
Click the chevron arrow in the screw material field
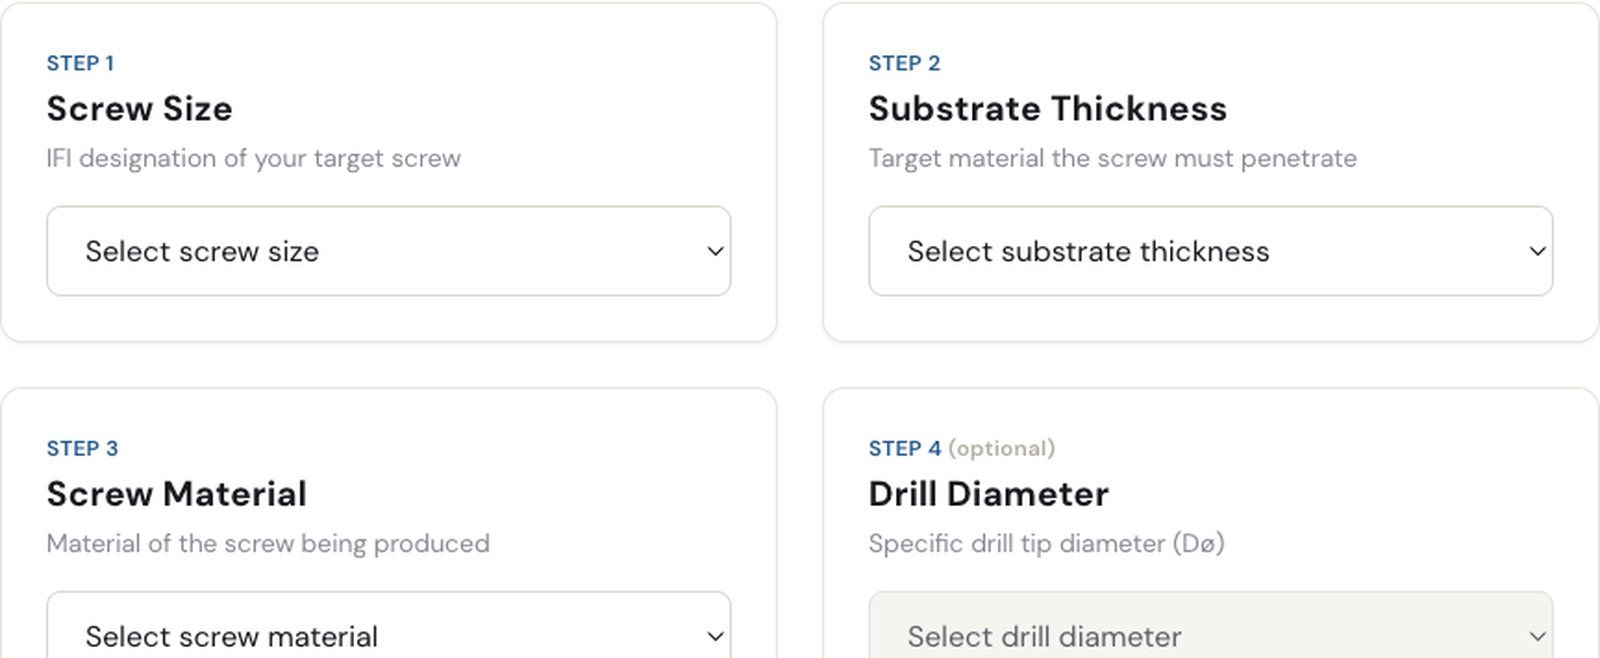tap(715, 636)
